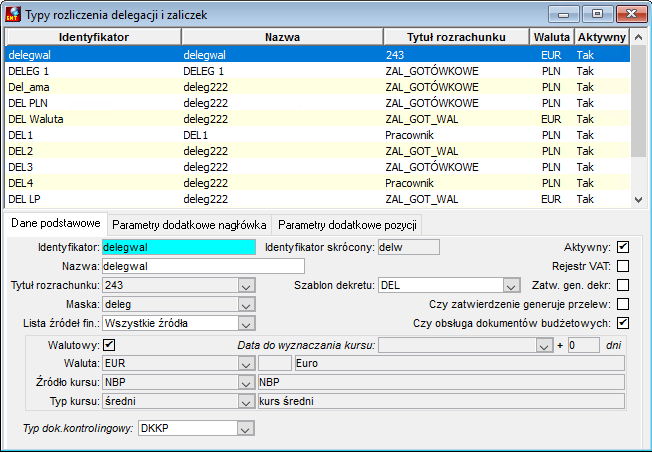
Task: Click the list scroll-down arrow
Action: 639,200
